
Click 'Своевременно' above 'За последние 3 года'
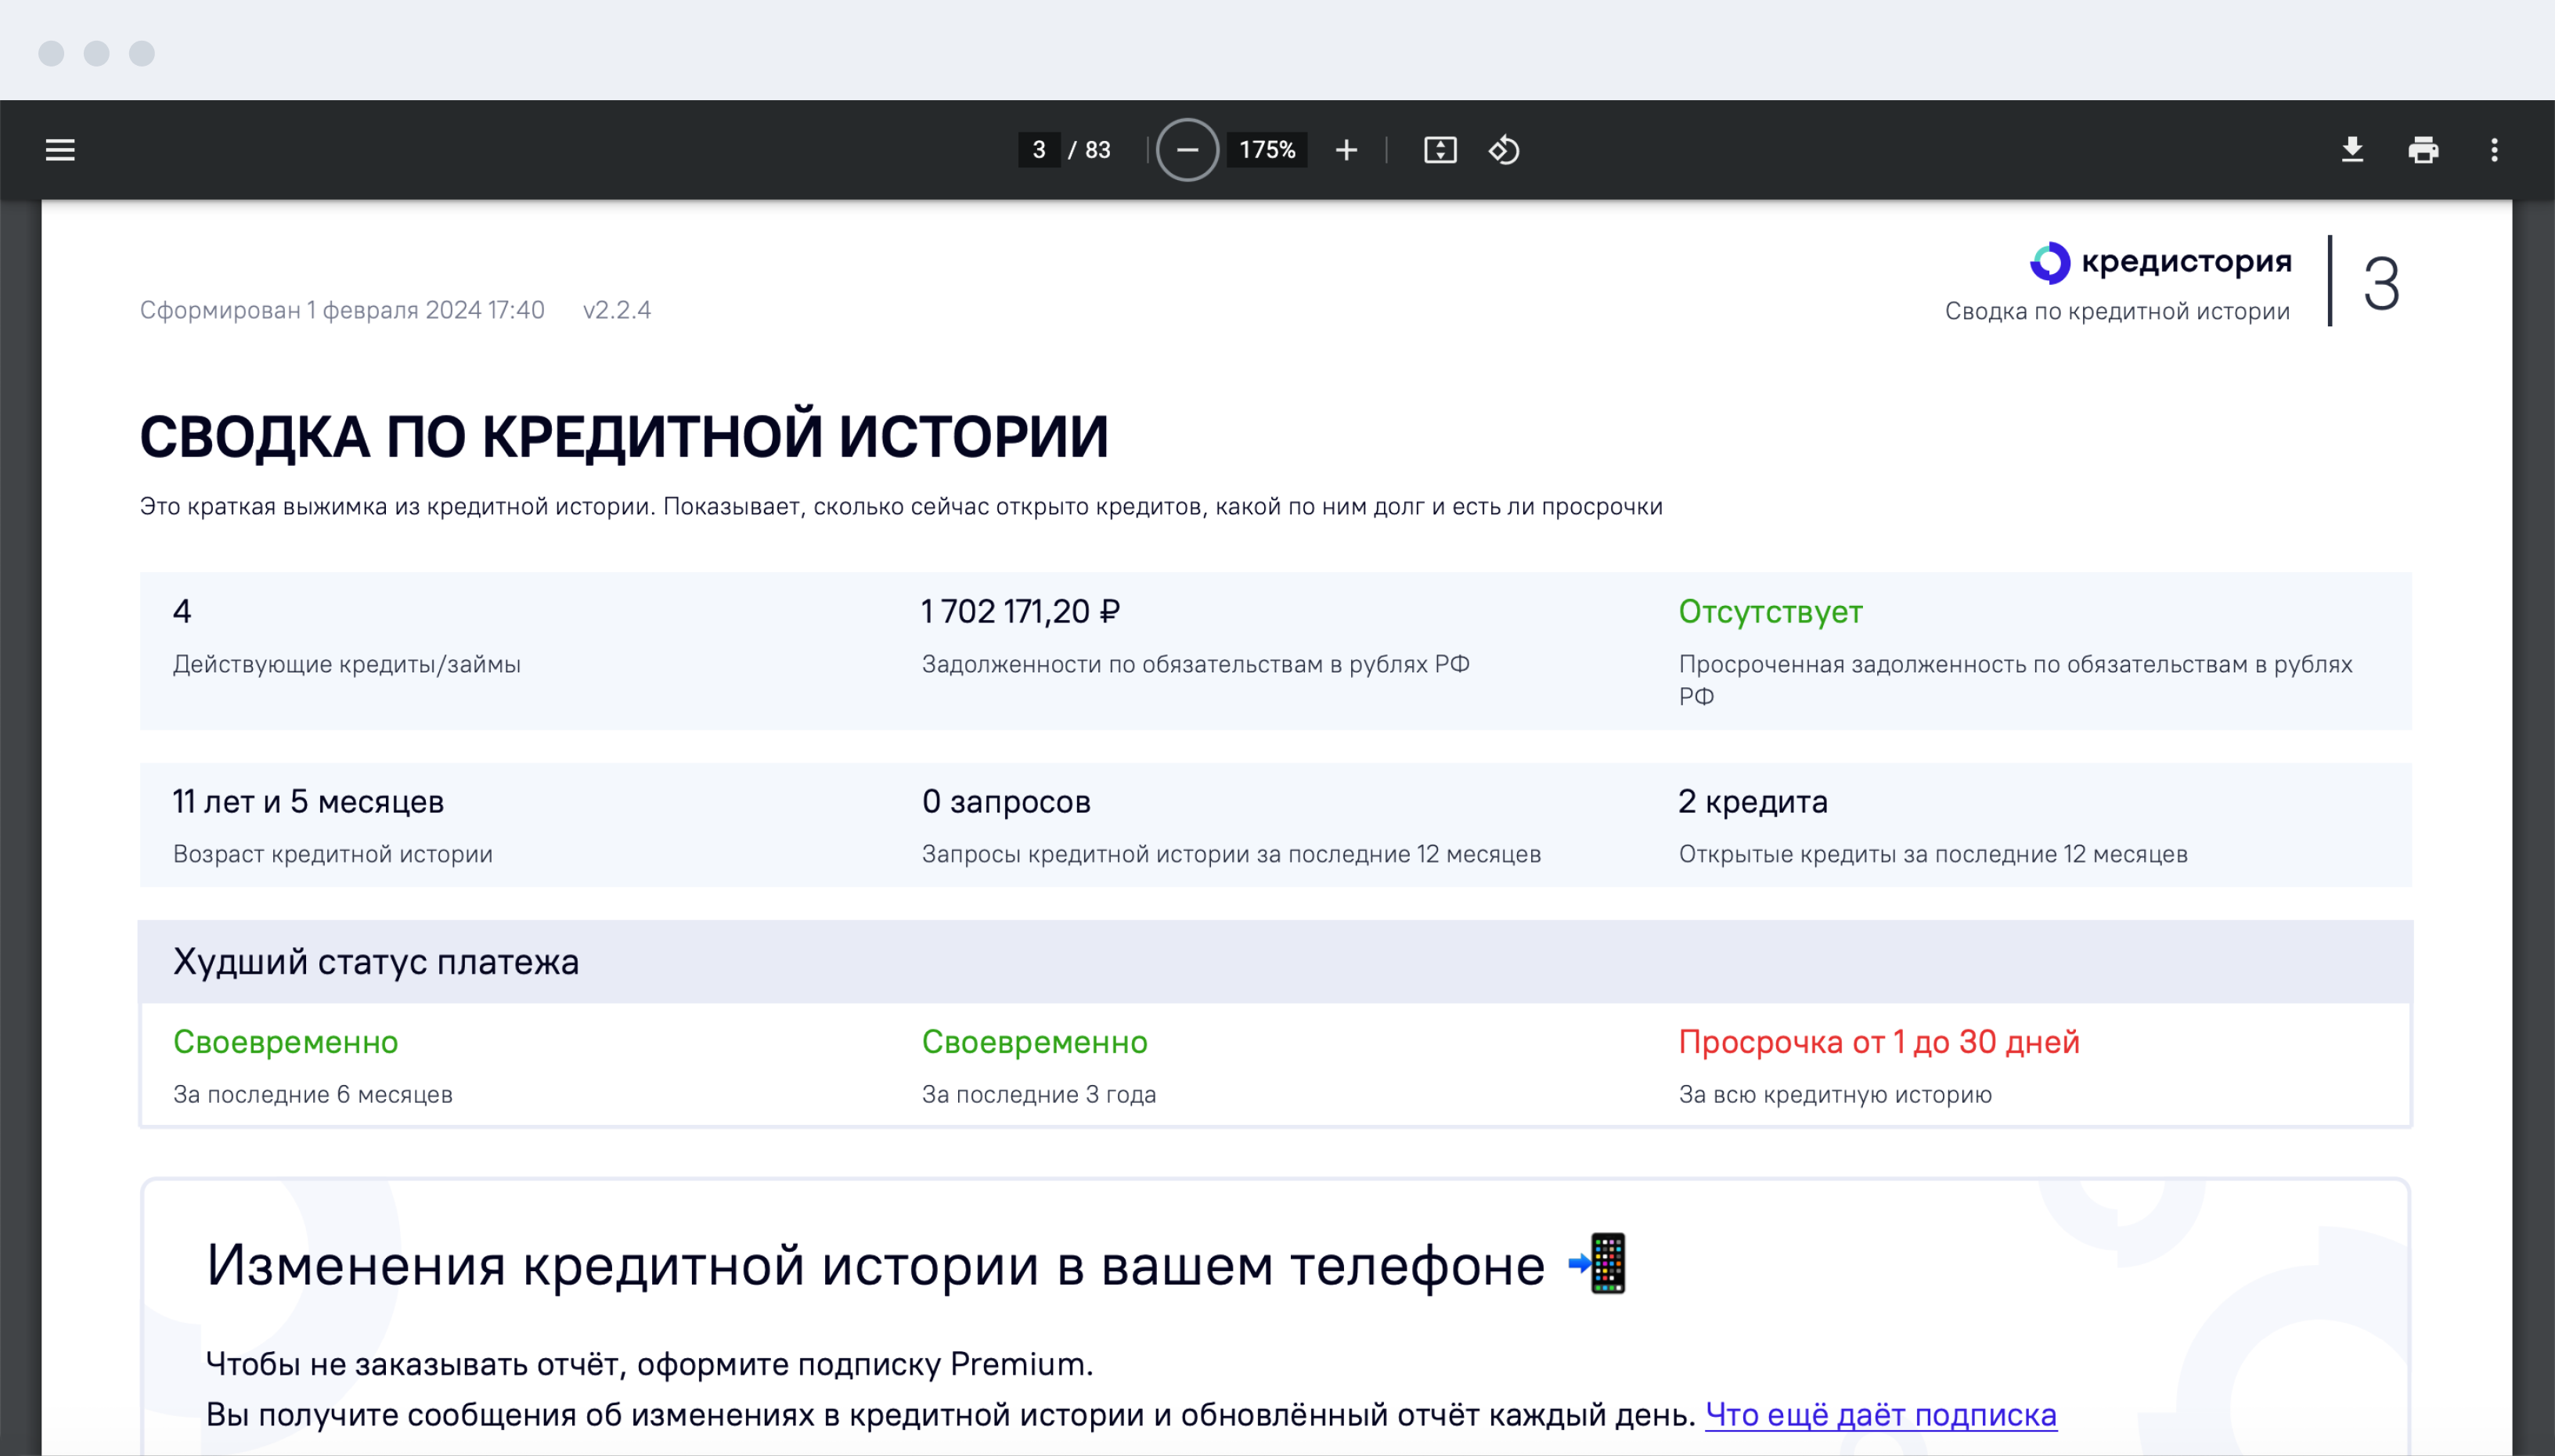[1034, 1041]
